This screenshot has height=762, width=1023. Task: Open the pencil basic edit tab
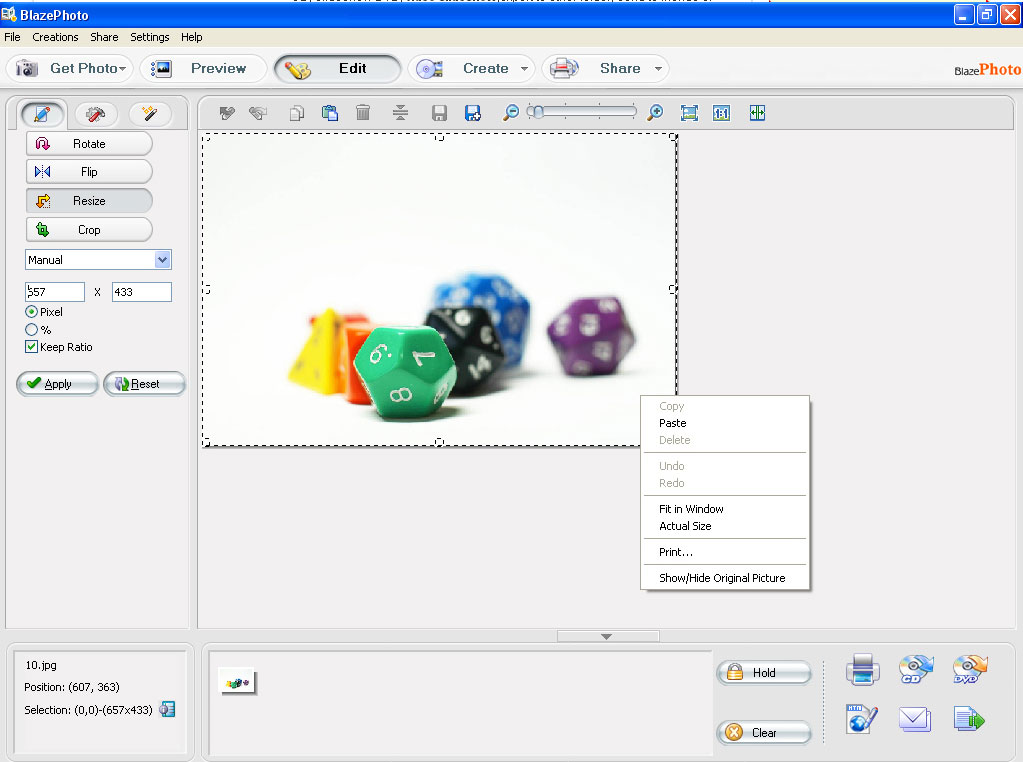(x=42, y=114)
